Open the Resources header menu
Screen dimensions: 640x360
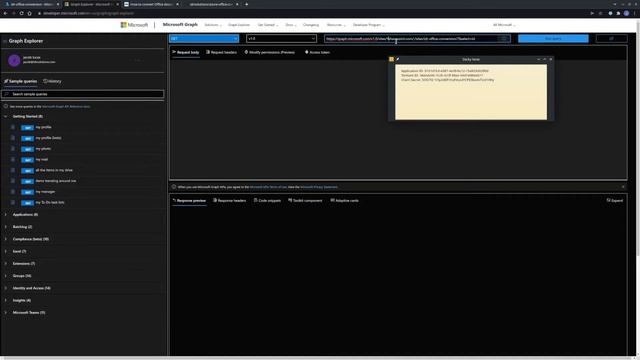pyautogui.click(x=336, y=25)
